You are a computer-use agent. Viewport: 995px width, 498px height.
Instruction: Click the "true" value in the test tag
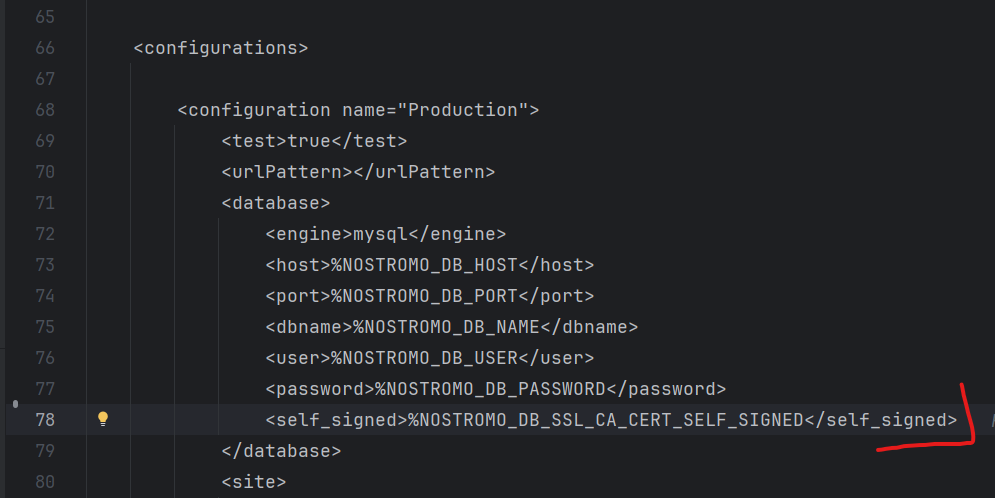[309, 141]
